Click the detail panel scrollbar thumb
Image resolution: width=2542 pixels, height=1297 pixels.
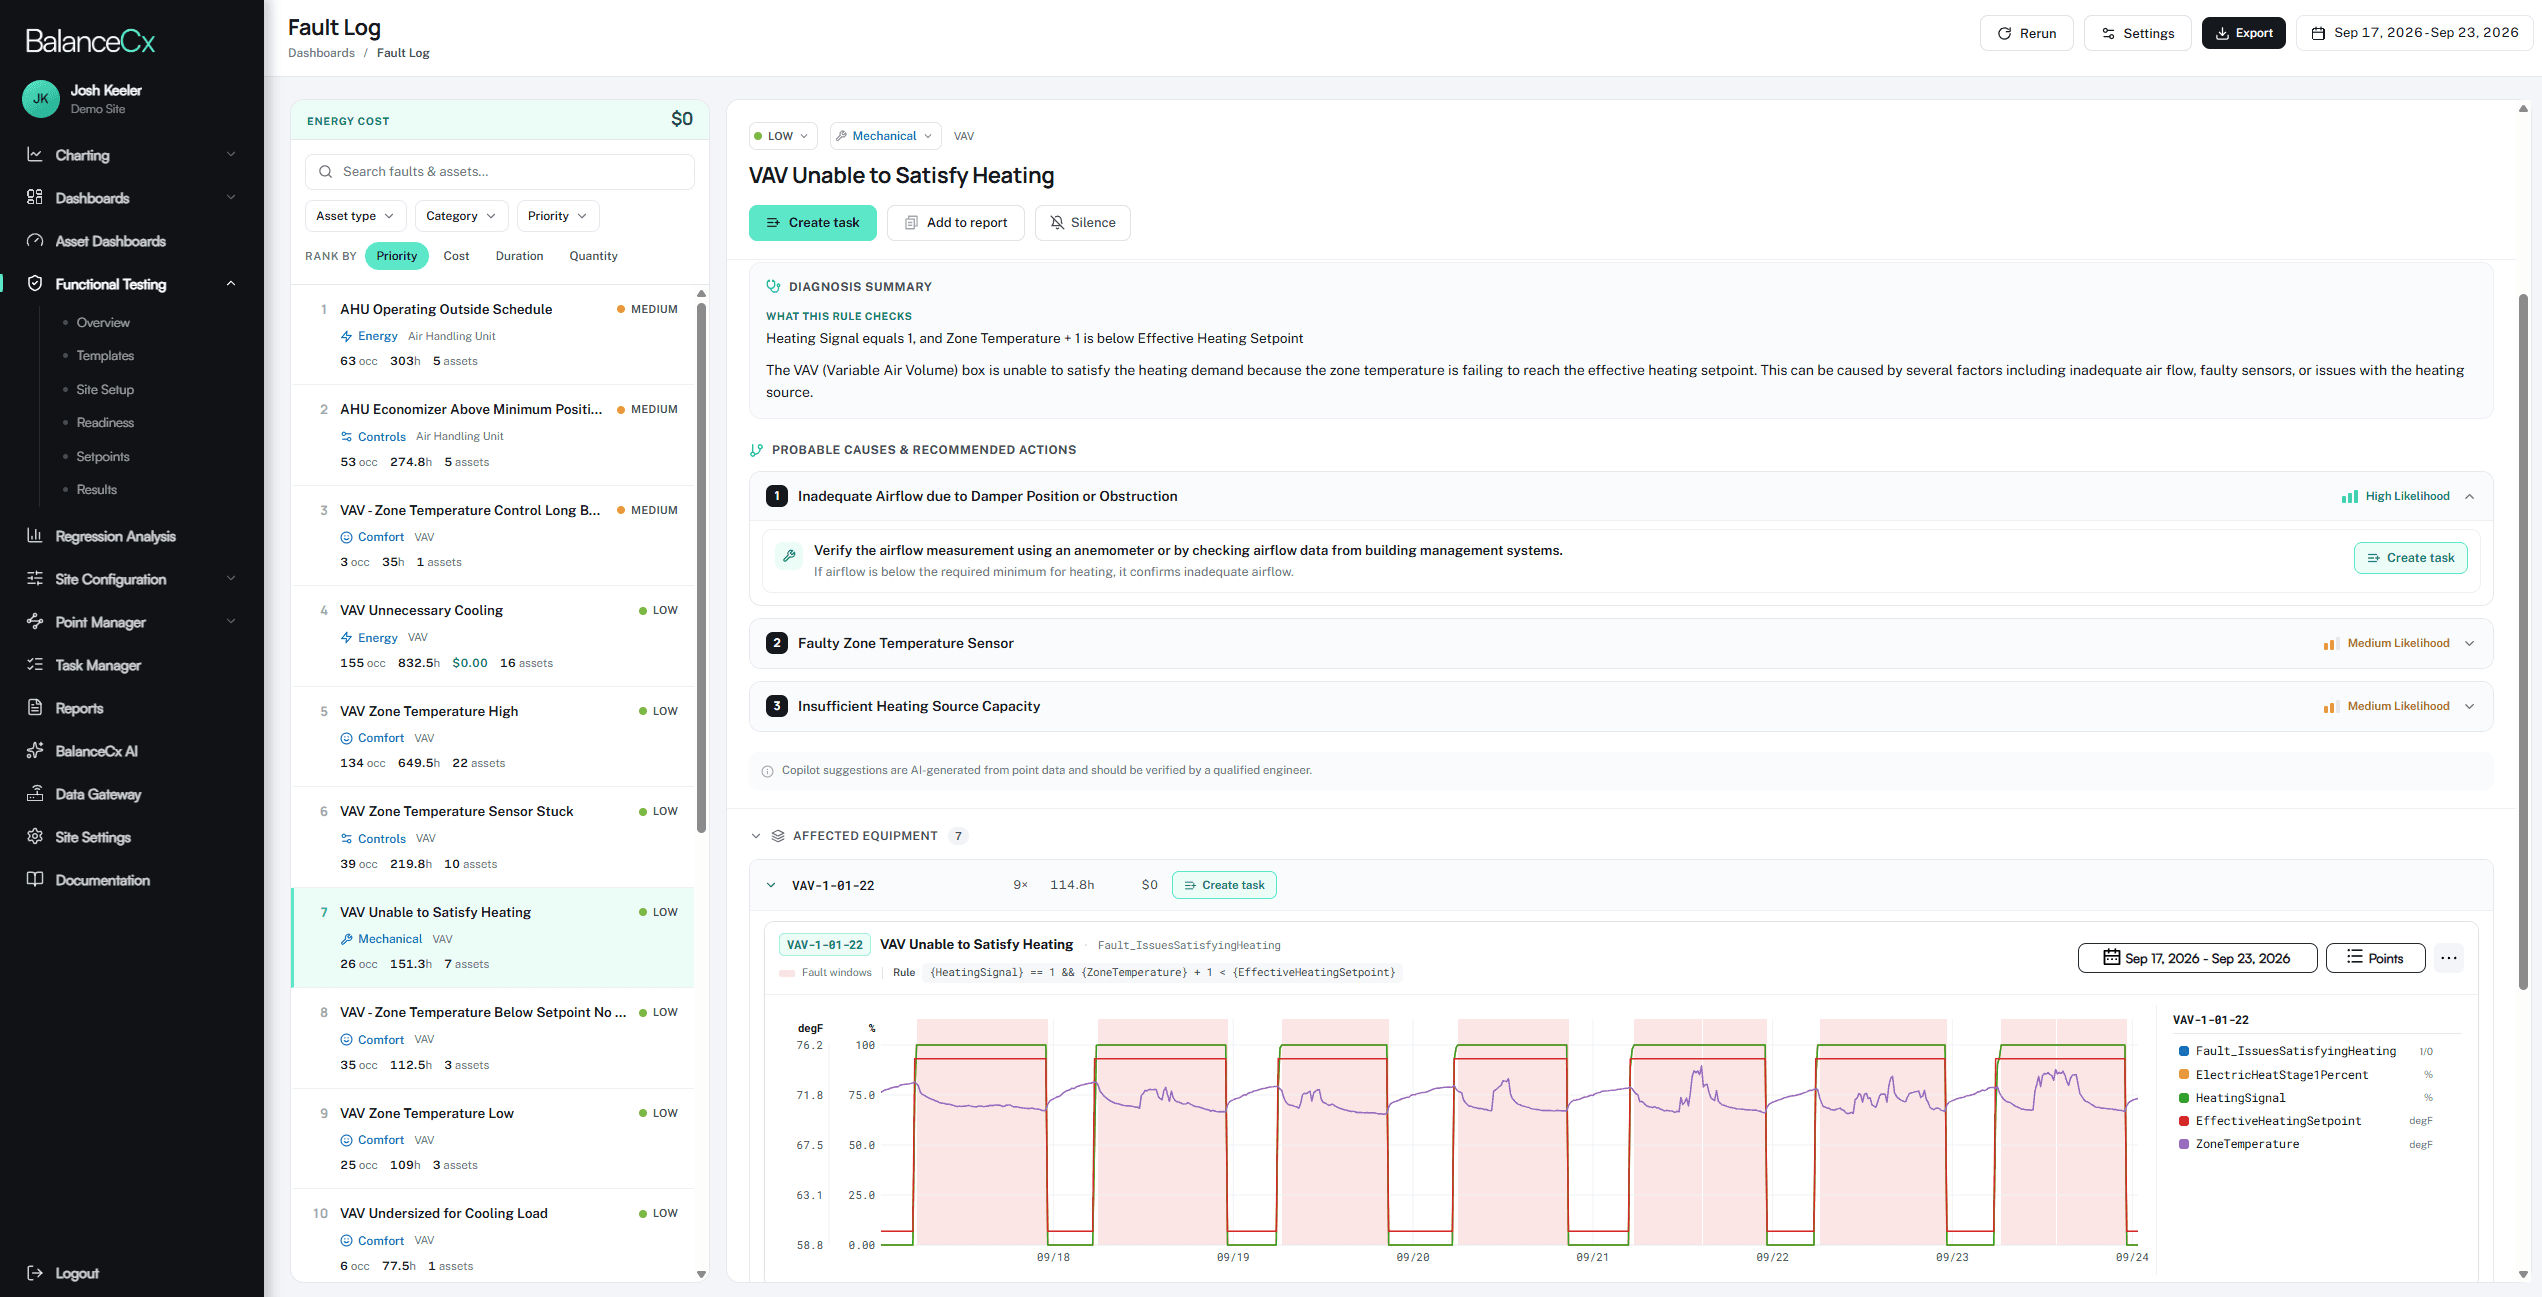pyautogui.click(x=2523, y=640)
